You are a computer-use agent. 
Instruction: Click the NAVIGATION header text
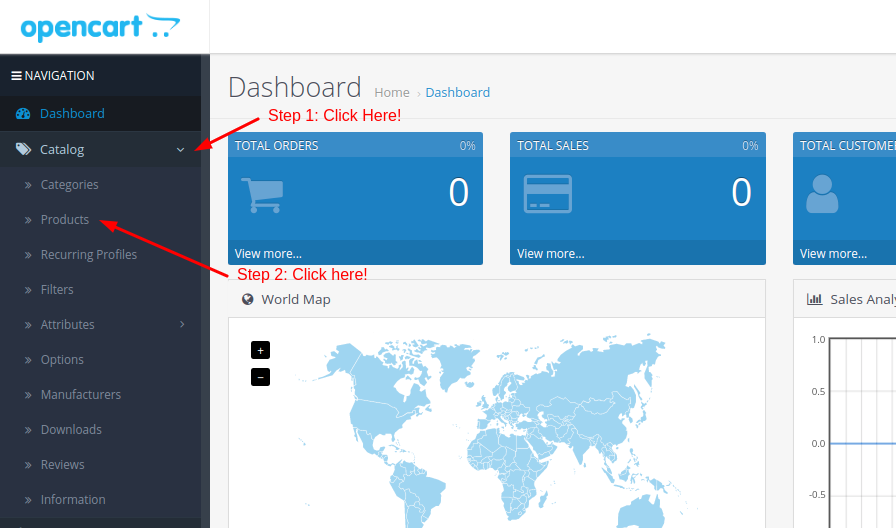[59, 75]
